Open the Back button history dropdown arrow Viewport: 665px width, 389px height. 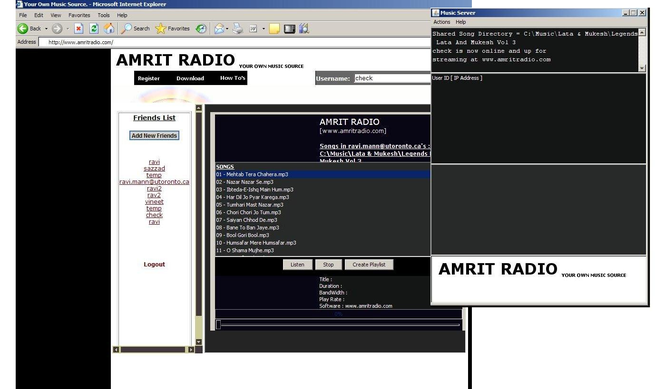(x=46, y=29)
